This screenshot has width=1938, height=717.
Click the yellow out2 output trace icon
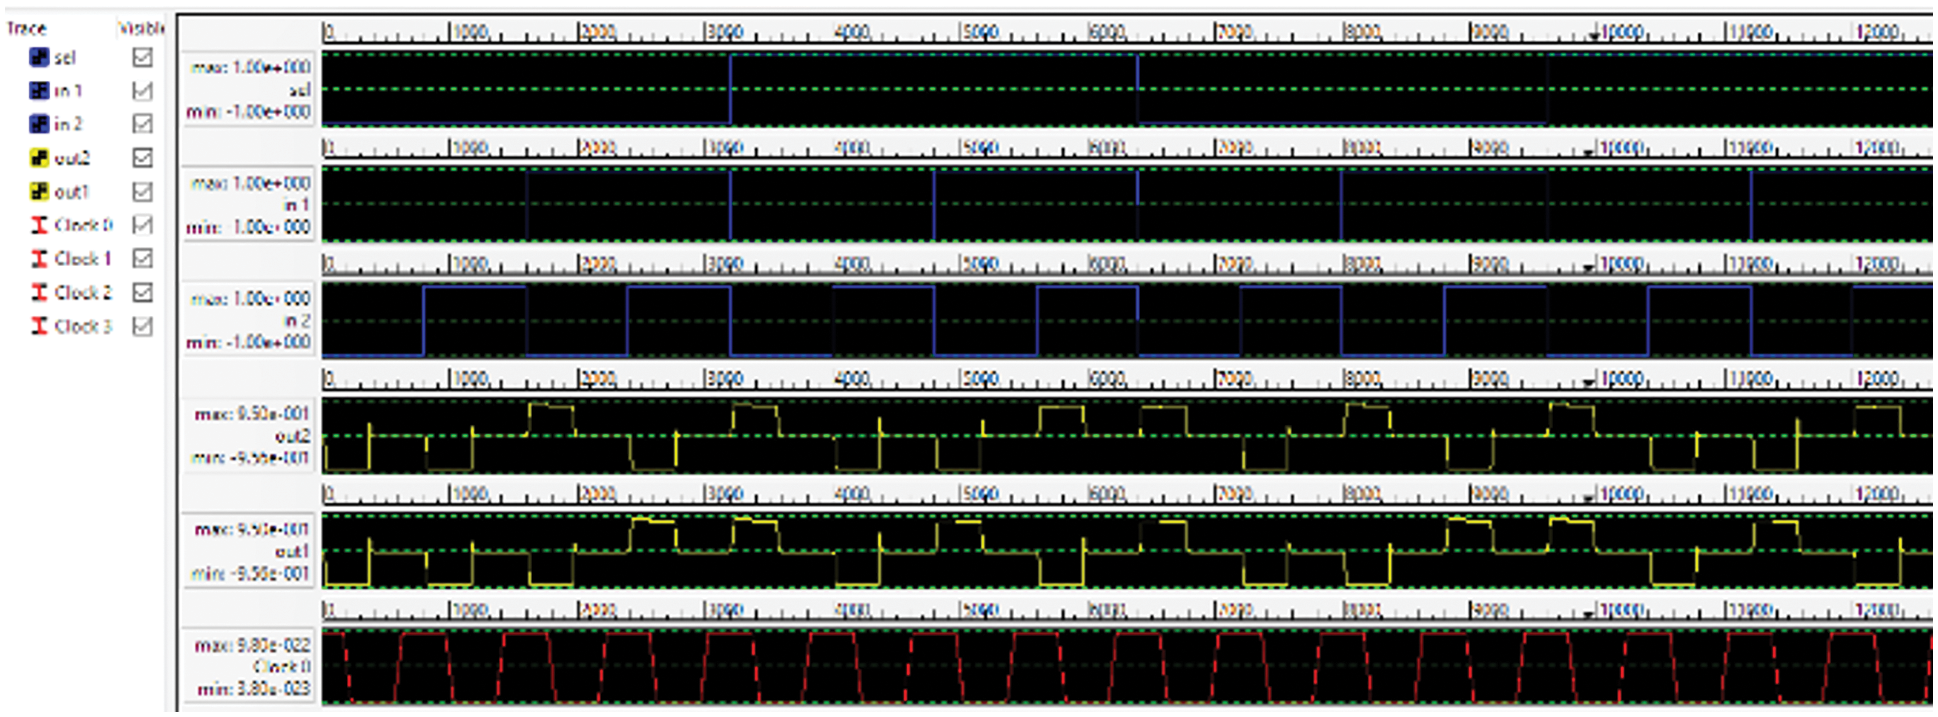point(39,158)
